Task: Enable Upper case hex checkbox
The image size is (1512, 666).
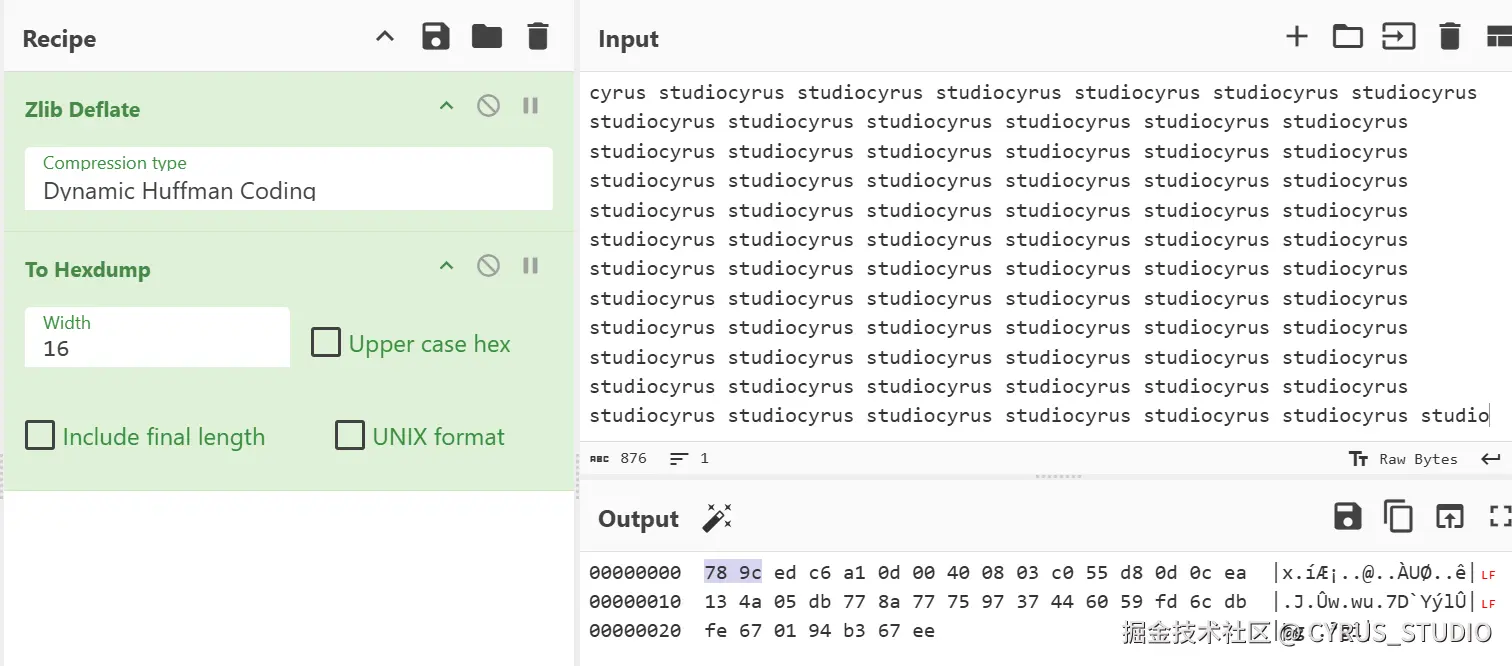Action: pyautogui.click(x=326, y=343)
